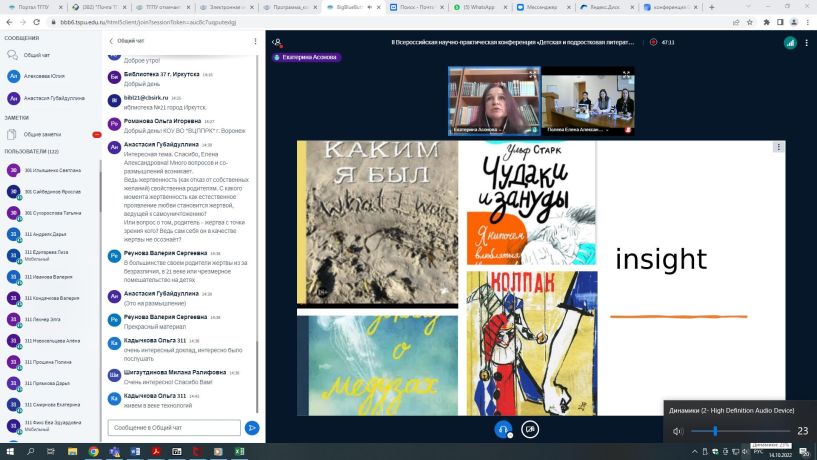
Task: Open Google Chrome from the taskbar
Action: (93, 452)
